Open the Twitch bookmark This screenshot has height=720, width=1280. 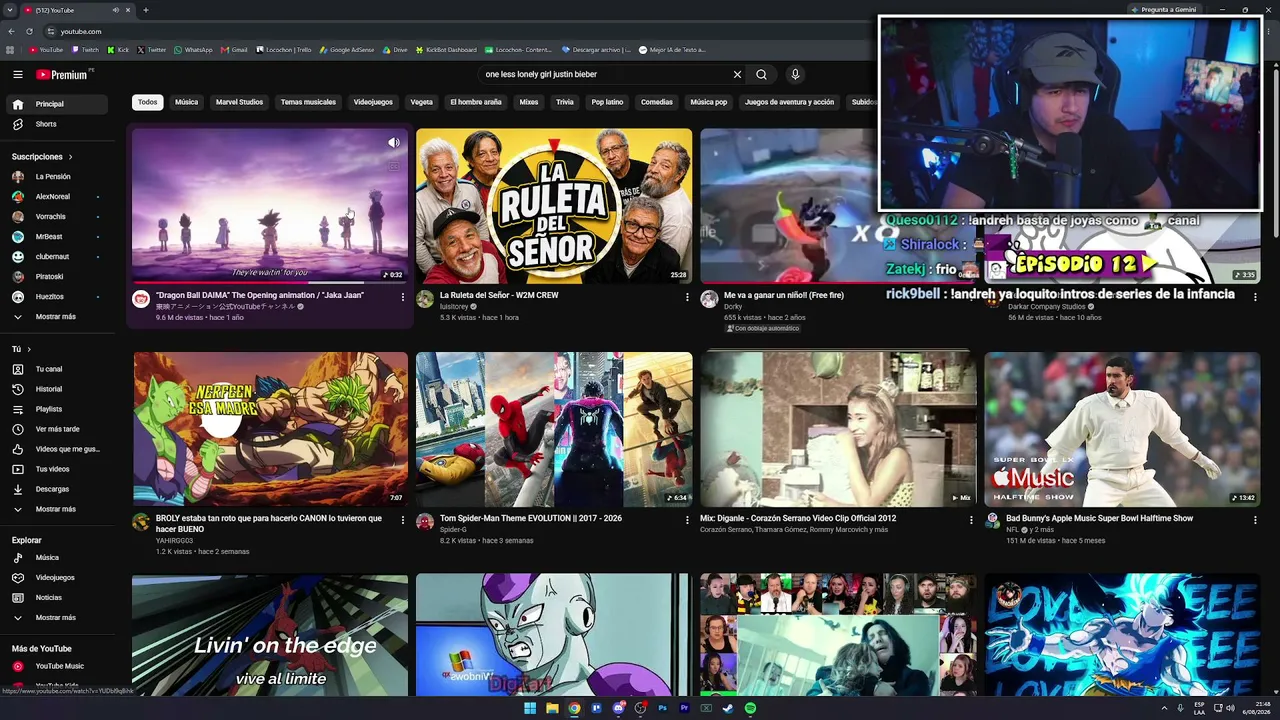click(86, 49)
